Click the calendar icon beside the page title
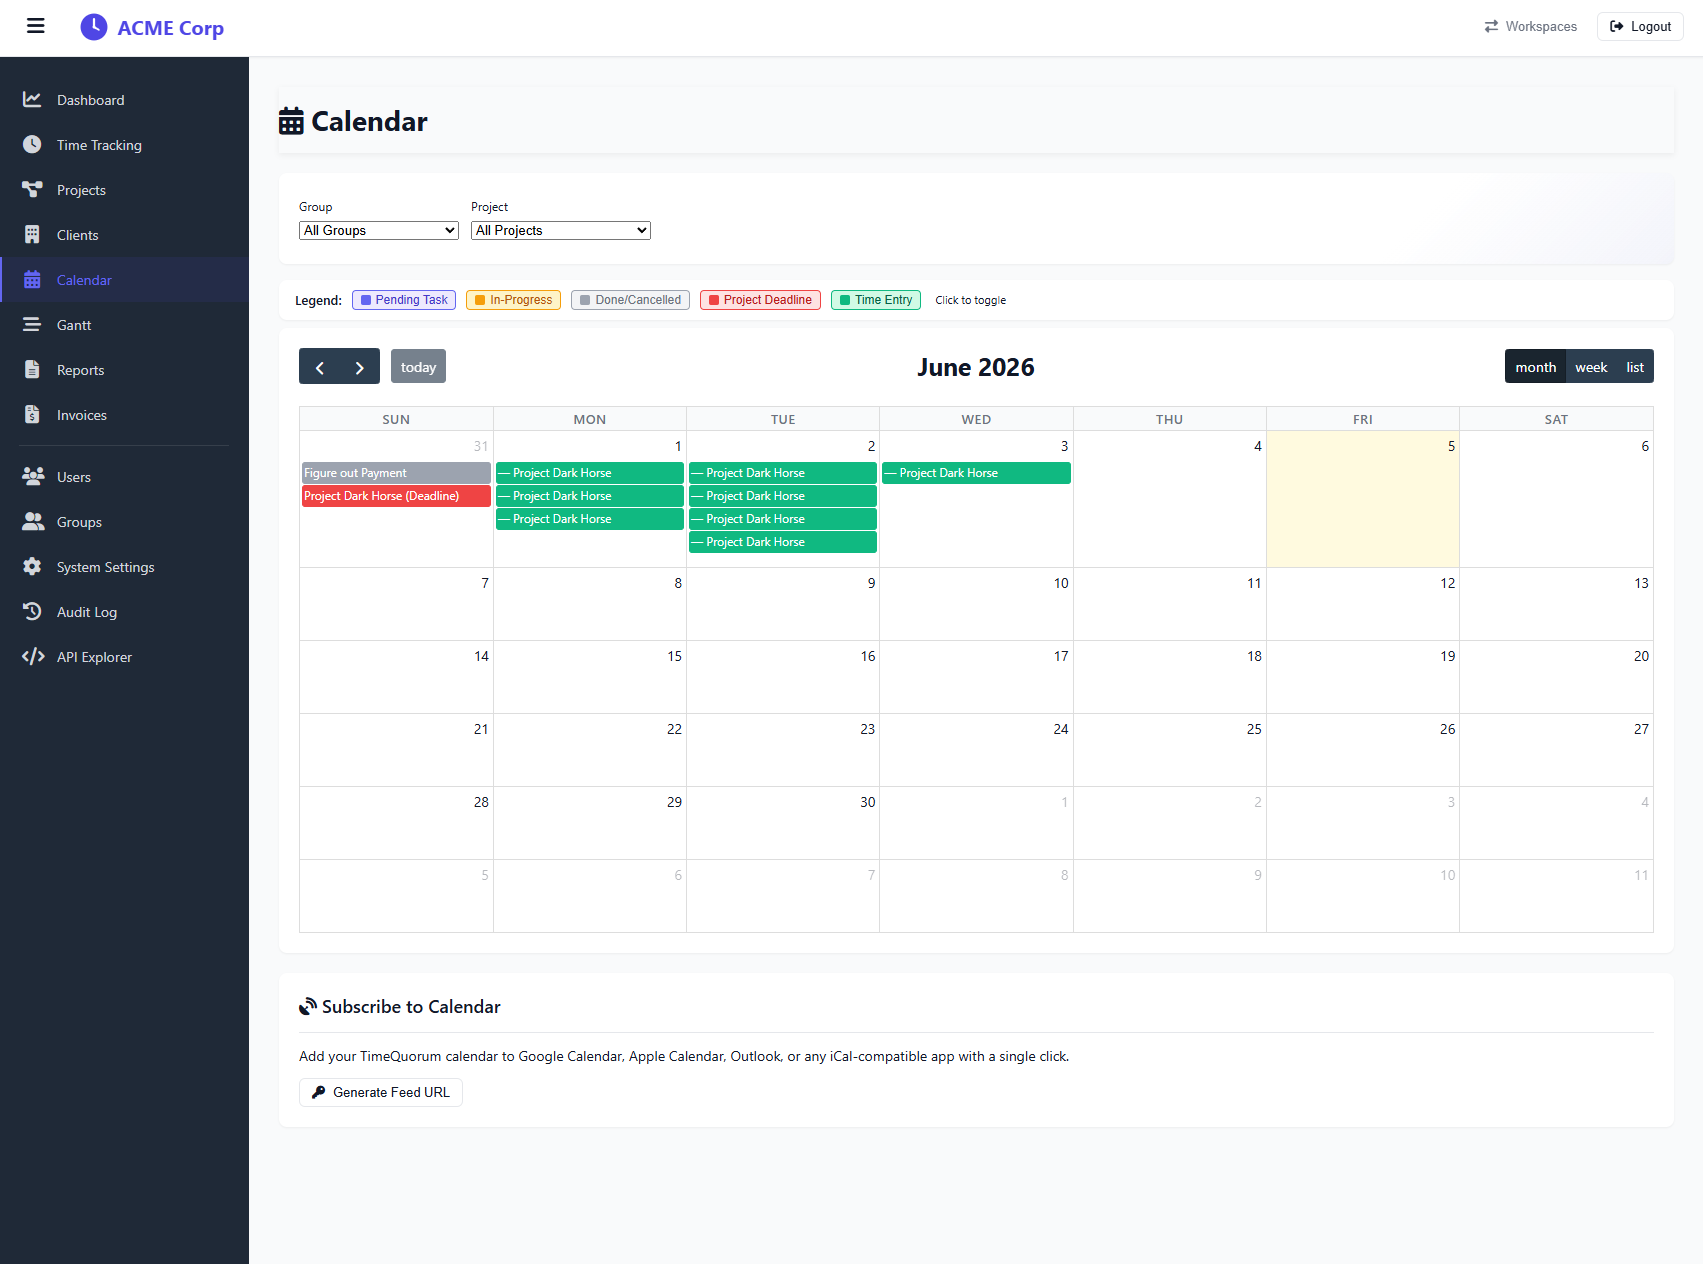The image size is (1703, 1264). [x=291, y=122]
